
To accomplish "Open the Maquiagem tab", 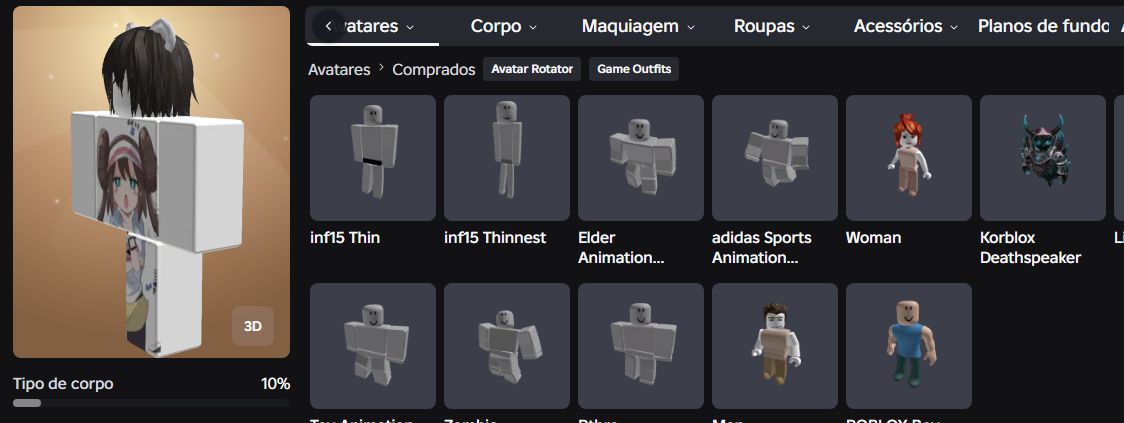I will tap(638, 27).
